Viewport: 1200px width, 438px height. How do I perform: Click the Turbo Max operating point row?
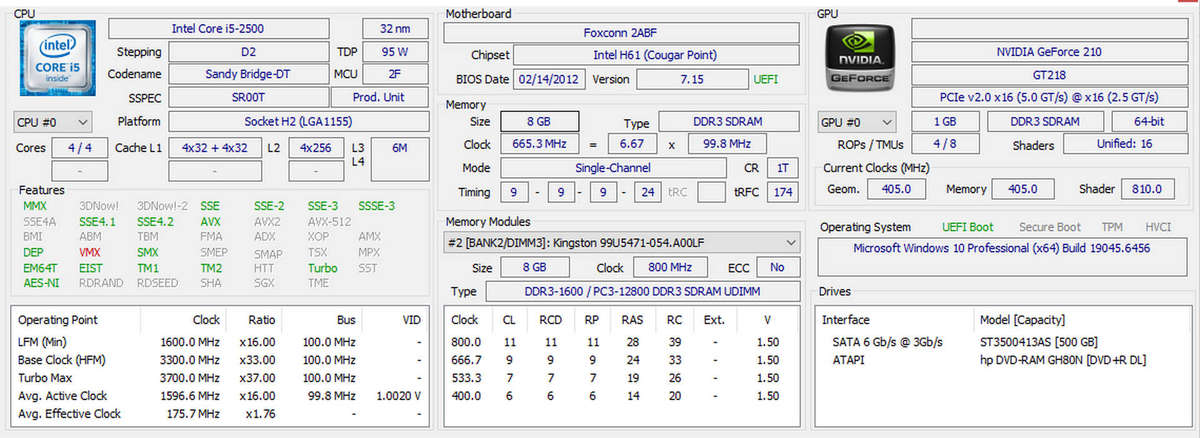(222, 378)
